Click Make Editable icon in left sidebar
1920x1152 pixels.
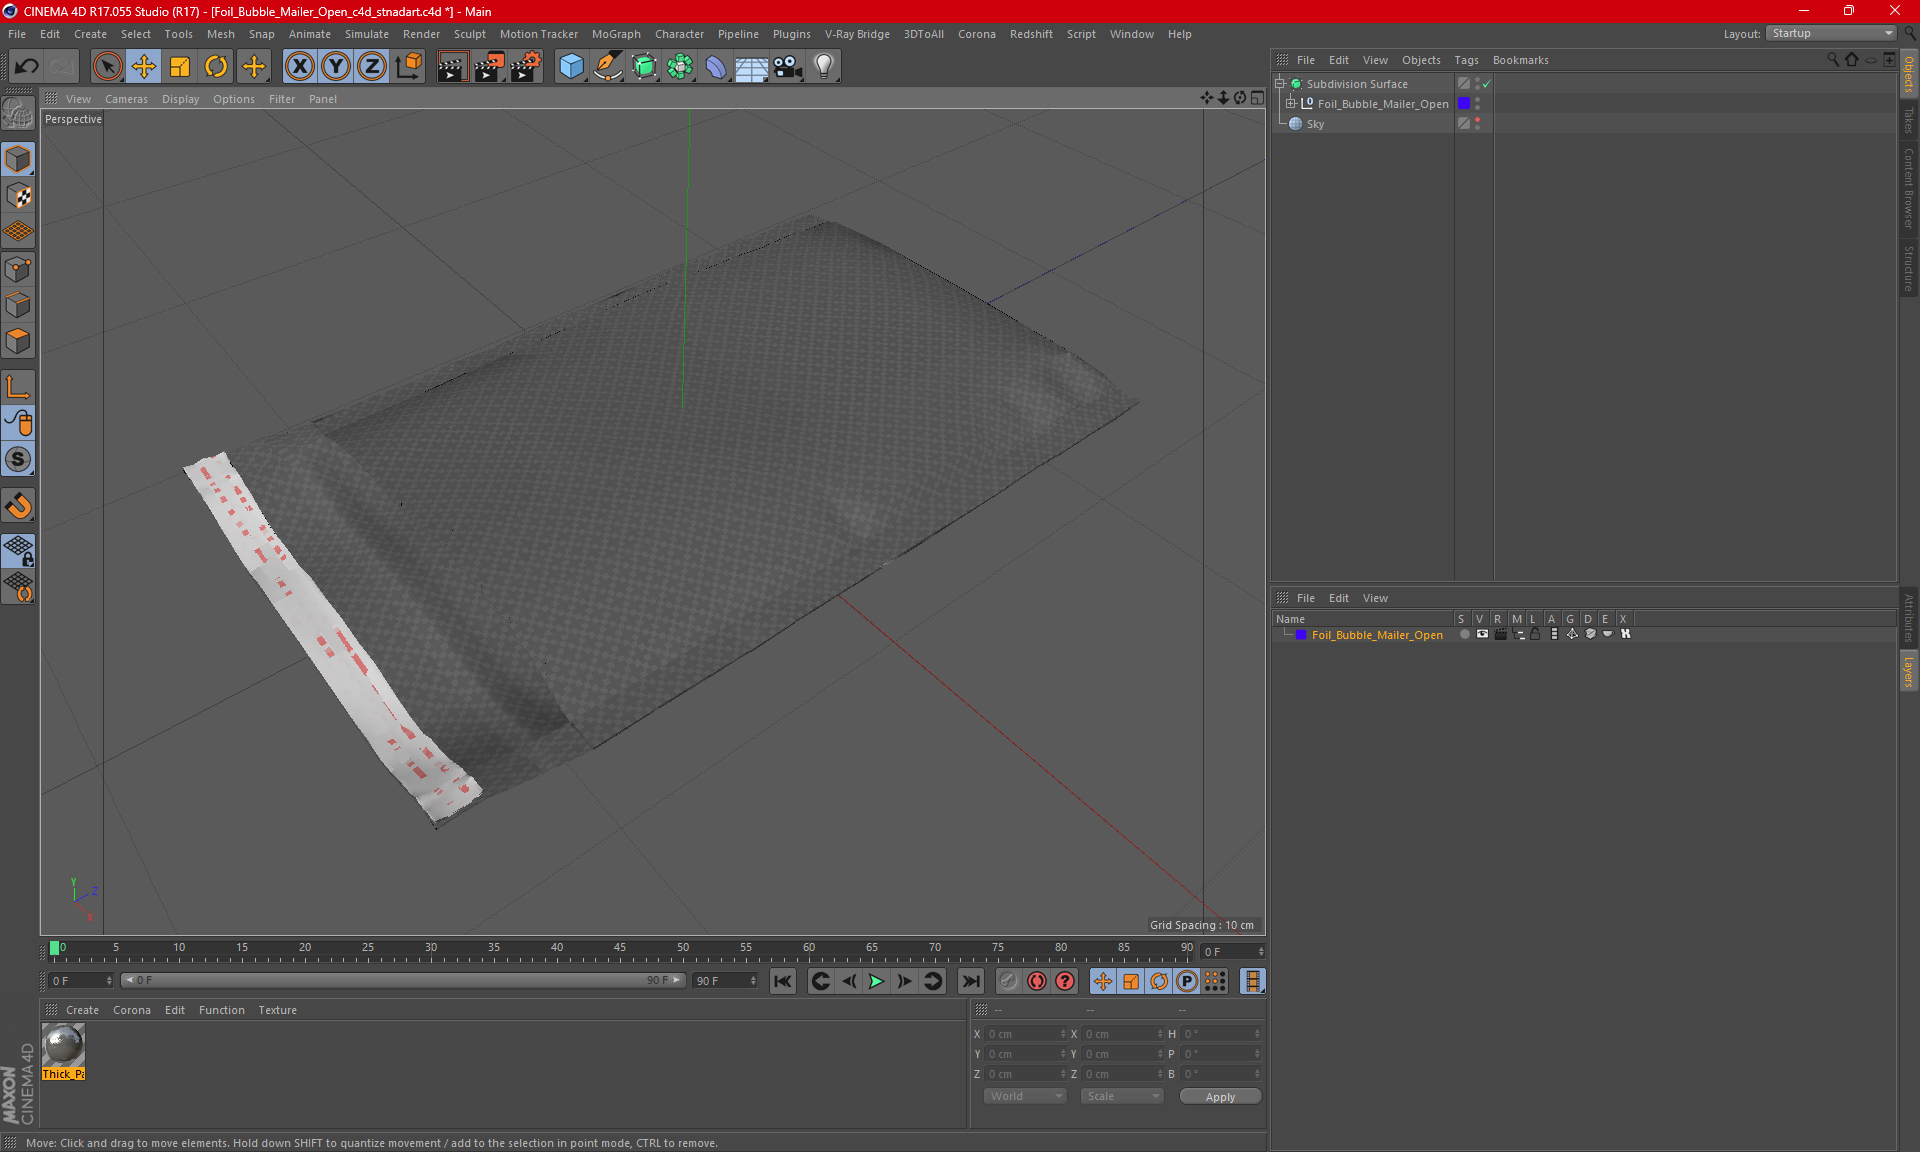pyautogui.click(x=18, y=114)
